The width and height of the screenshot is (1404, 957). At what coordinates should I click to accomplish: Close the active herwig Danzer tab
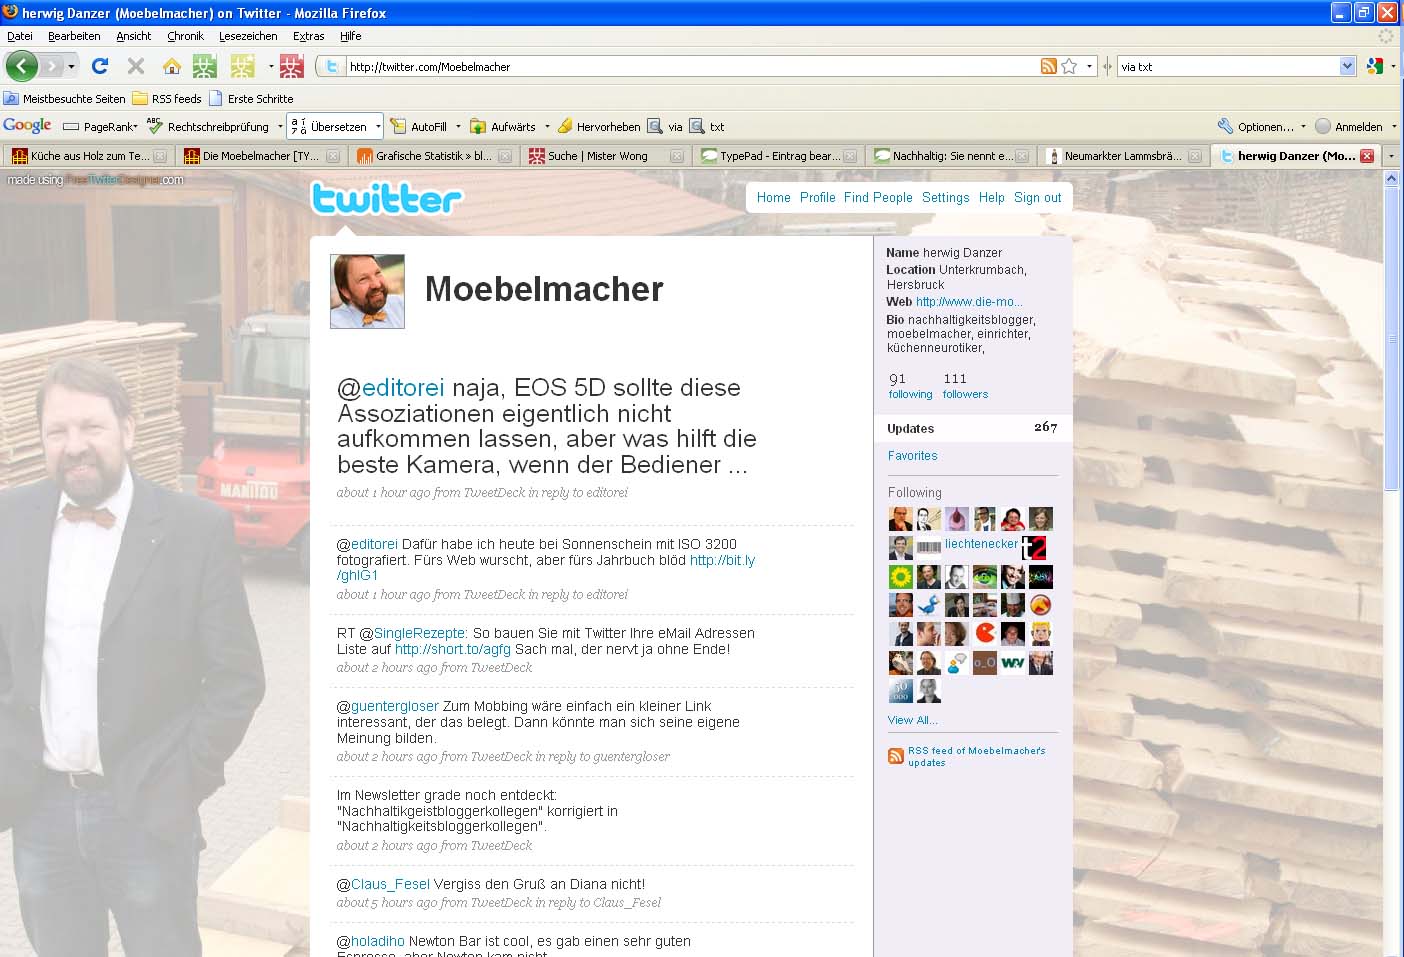click(1367, 156)
